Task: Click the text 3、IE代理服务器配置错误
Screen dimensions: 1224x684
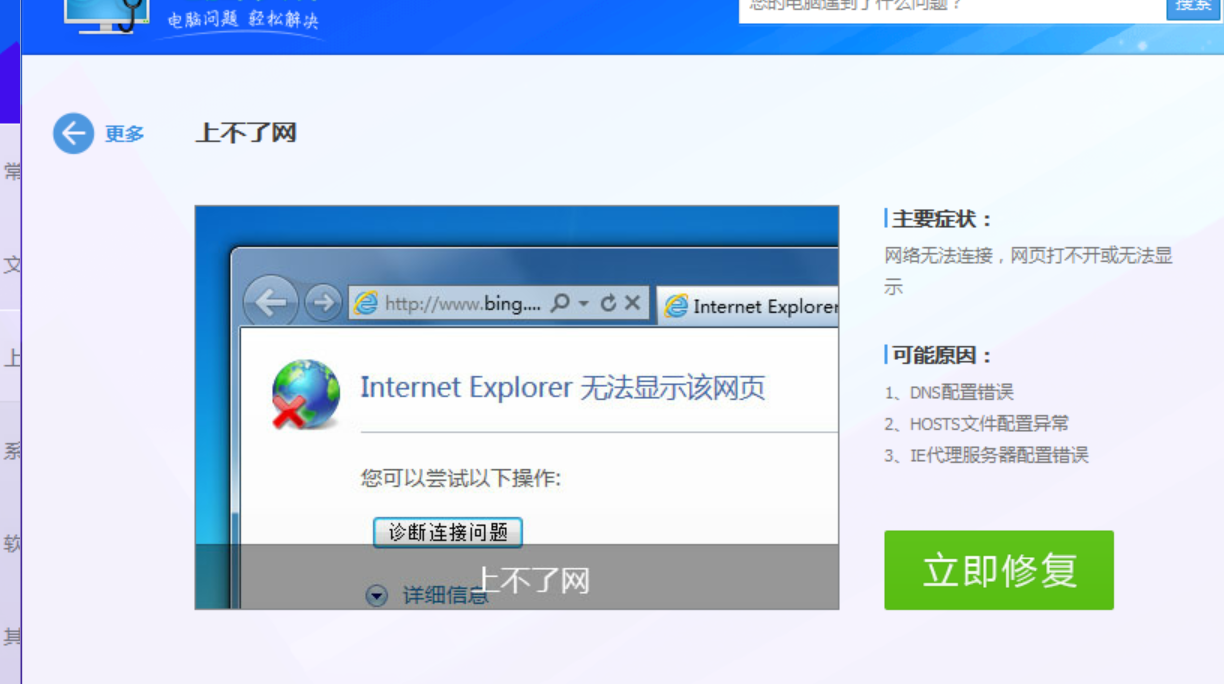Action: pos(986,455)
